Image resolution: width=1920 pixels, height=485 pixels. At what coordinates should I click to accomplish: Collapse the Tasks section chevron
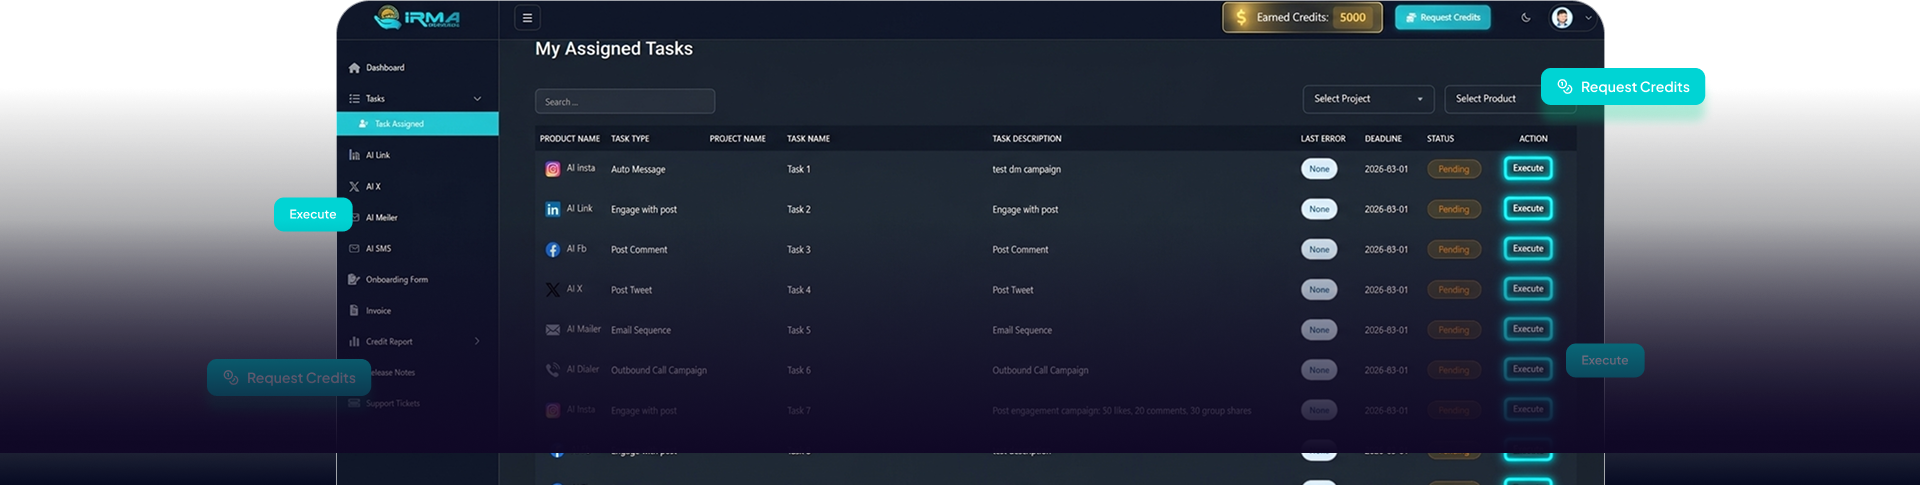point(477,99)
